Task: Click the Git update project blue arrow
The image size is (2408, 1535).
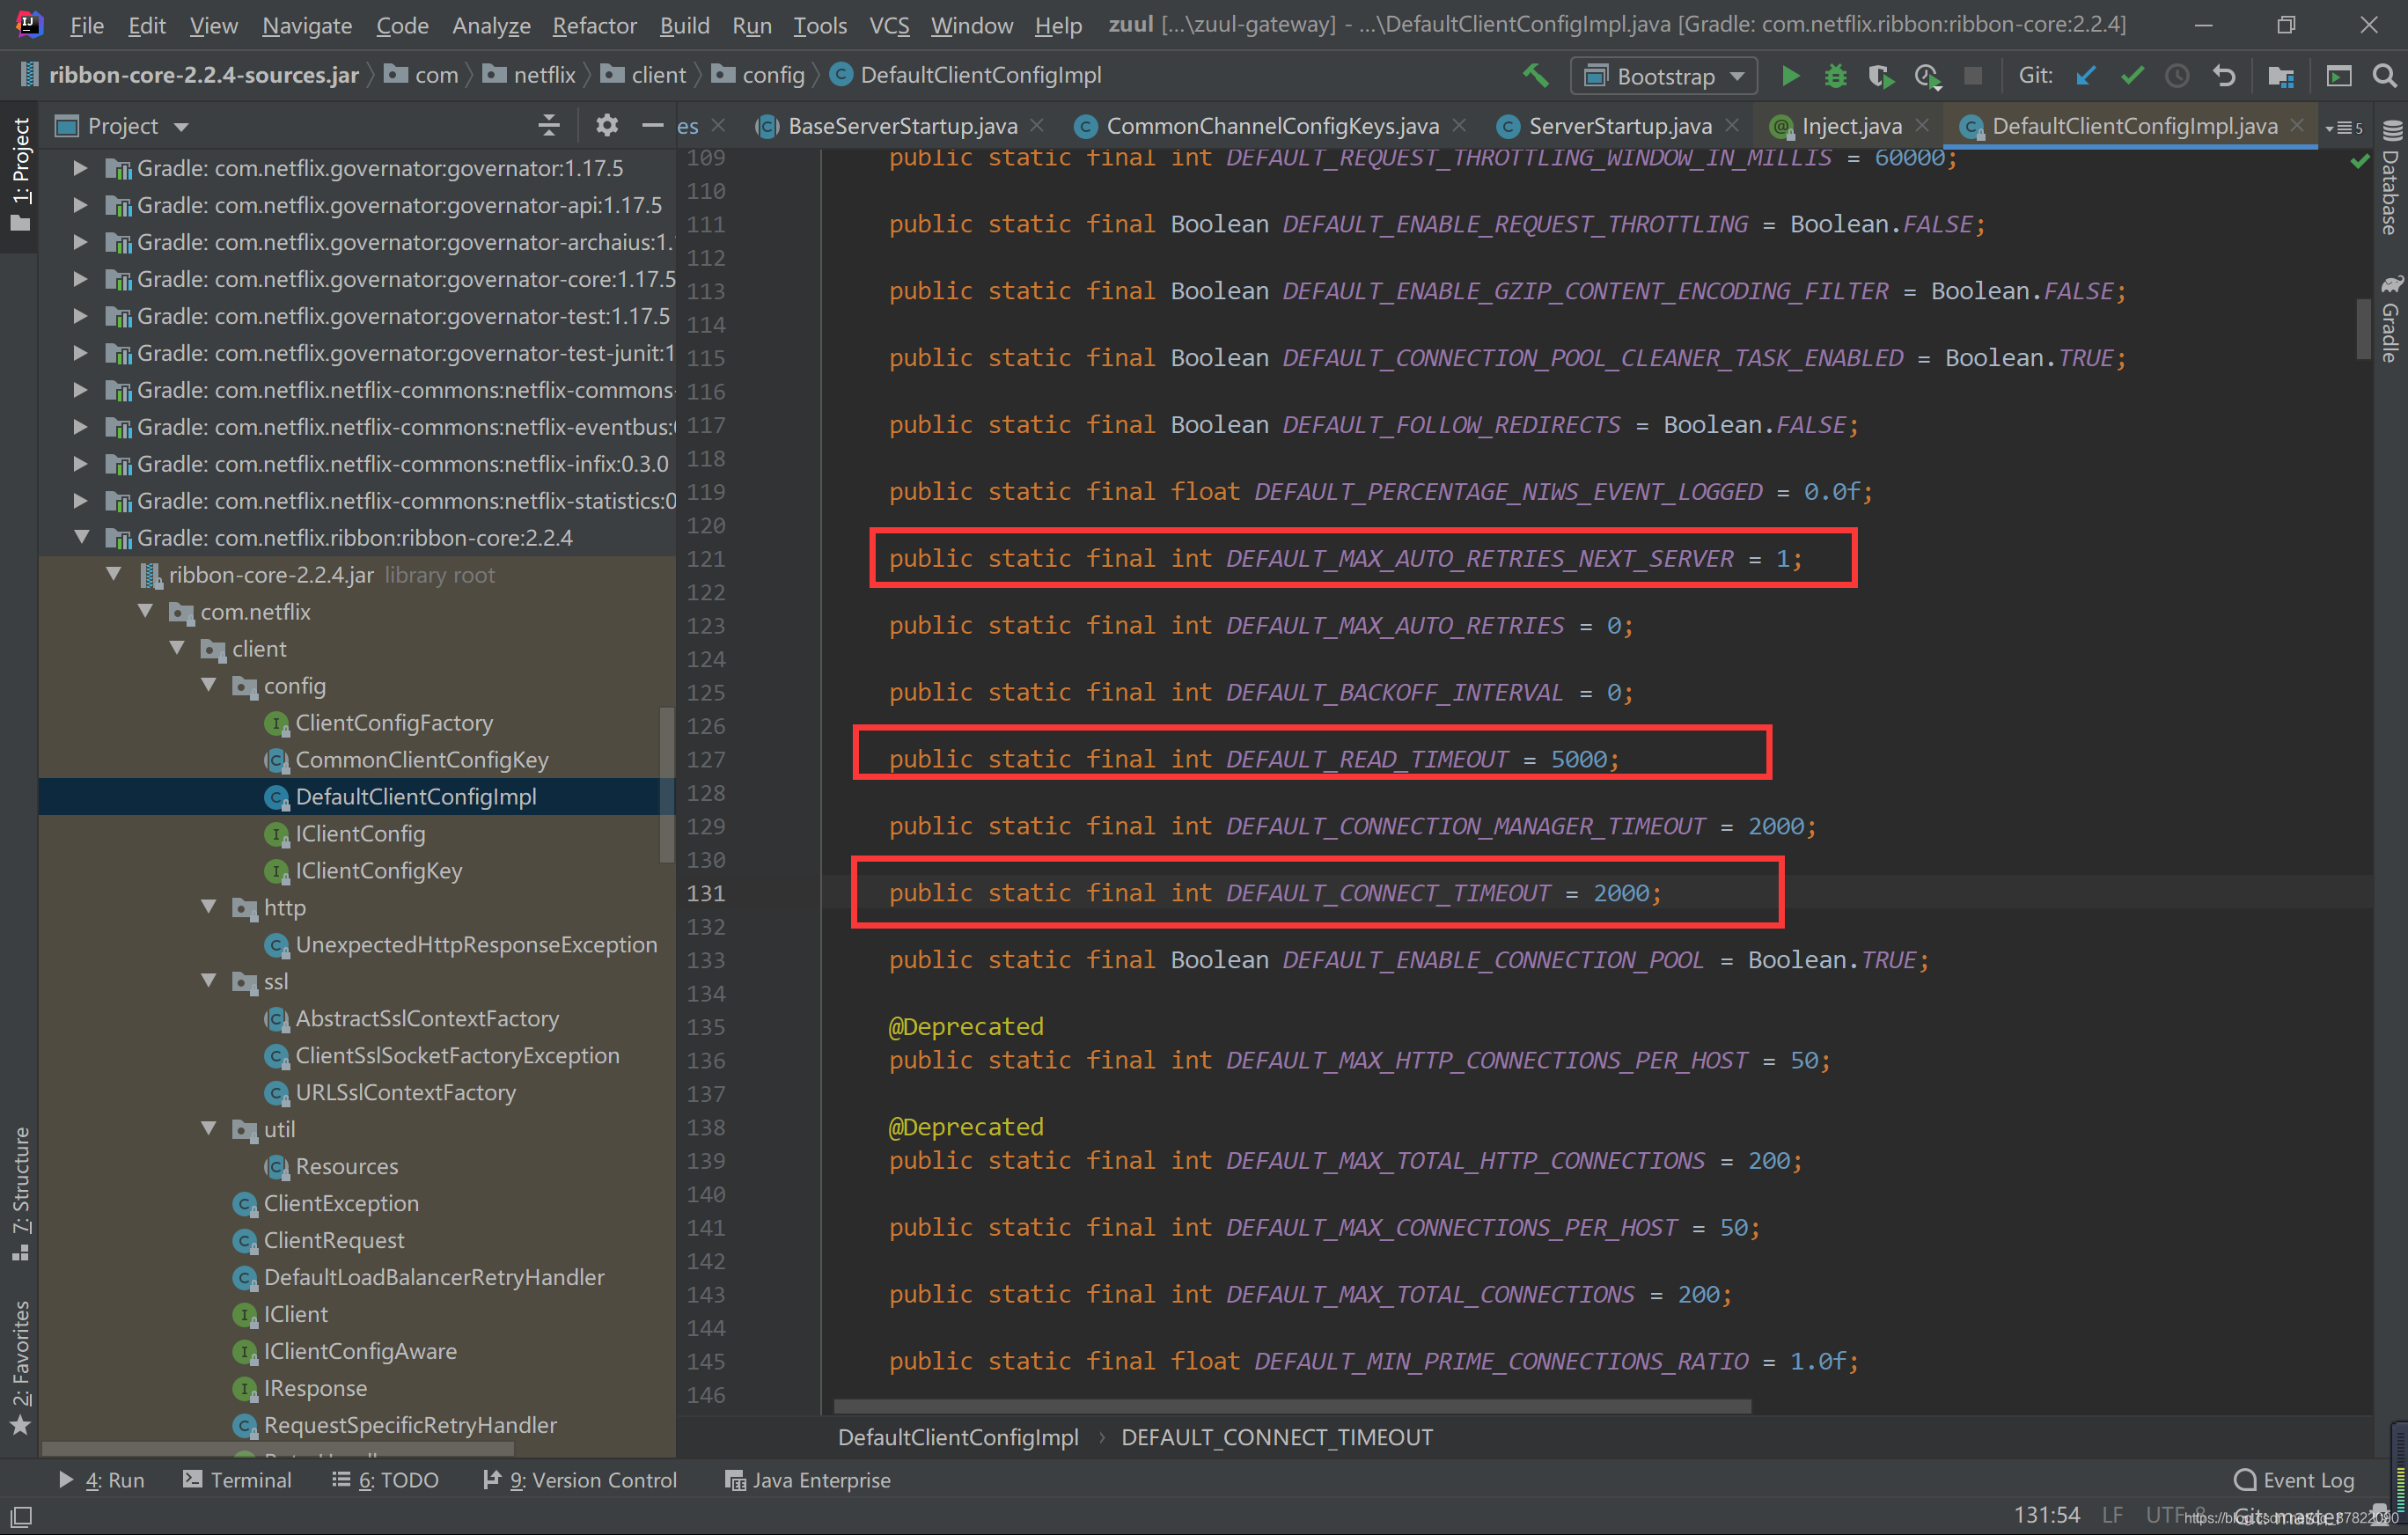Action: coord(2085,76)
